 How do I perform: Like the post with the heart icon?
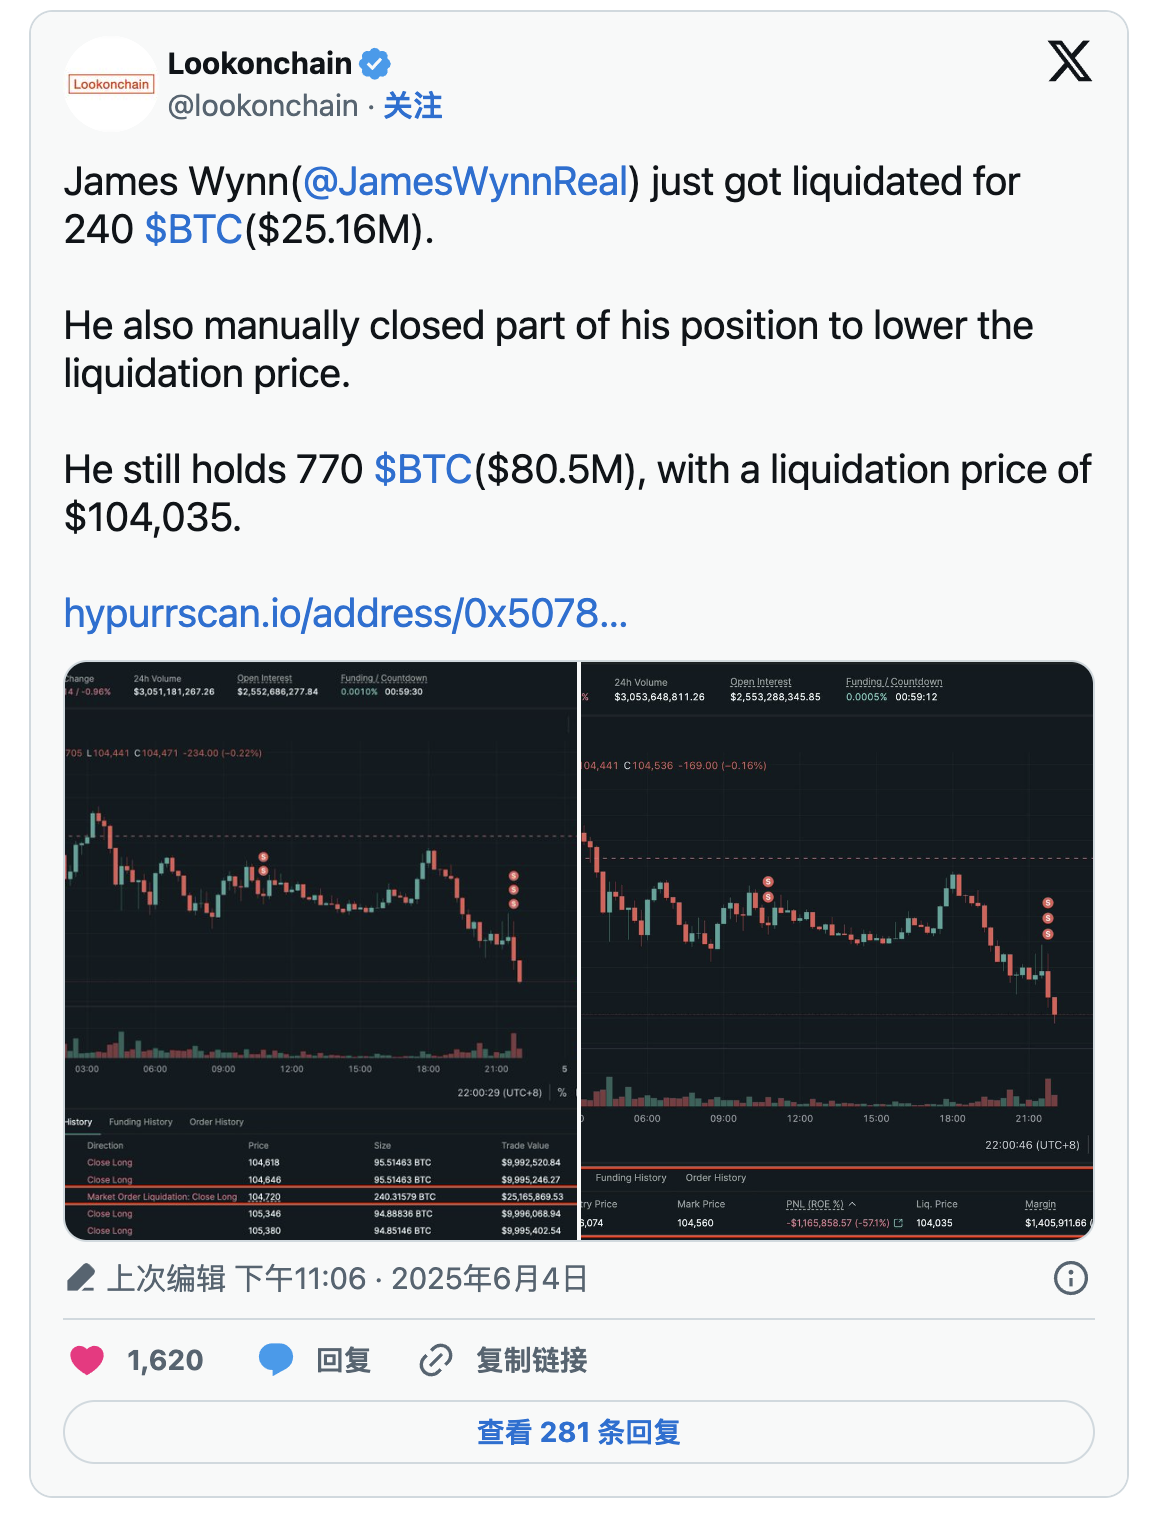[x=87, y=1360]
